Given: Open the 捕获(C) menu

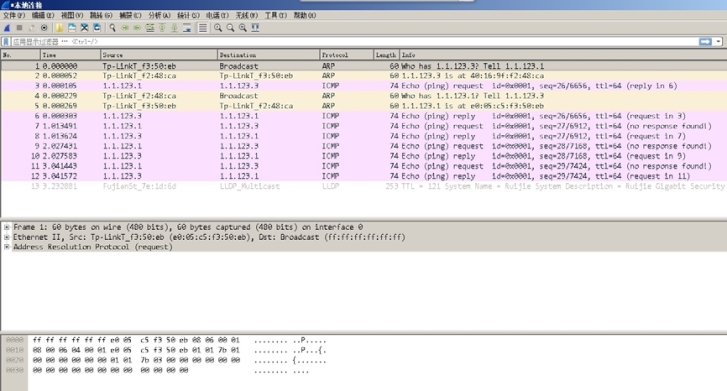Looking at the screenshot, I should (130, 15).
